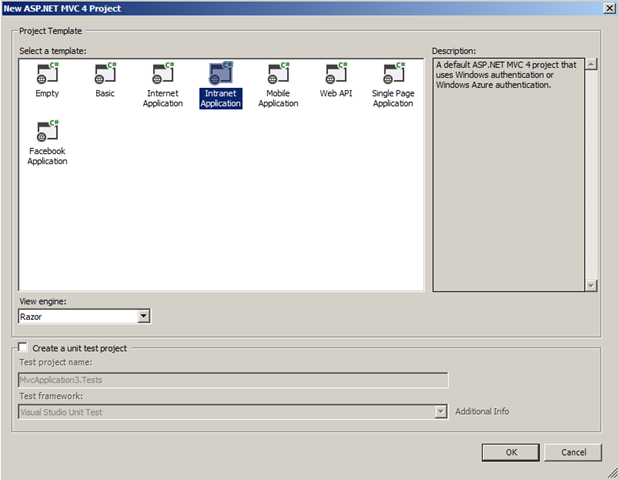Click the OK button
Image resolution: width=619 pixels, height=480 pixels.
pyautogui.click(x=510, y=452)
